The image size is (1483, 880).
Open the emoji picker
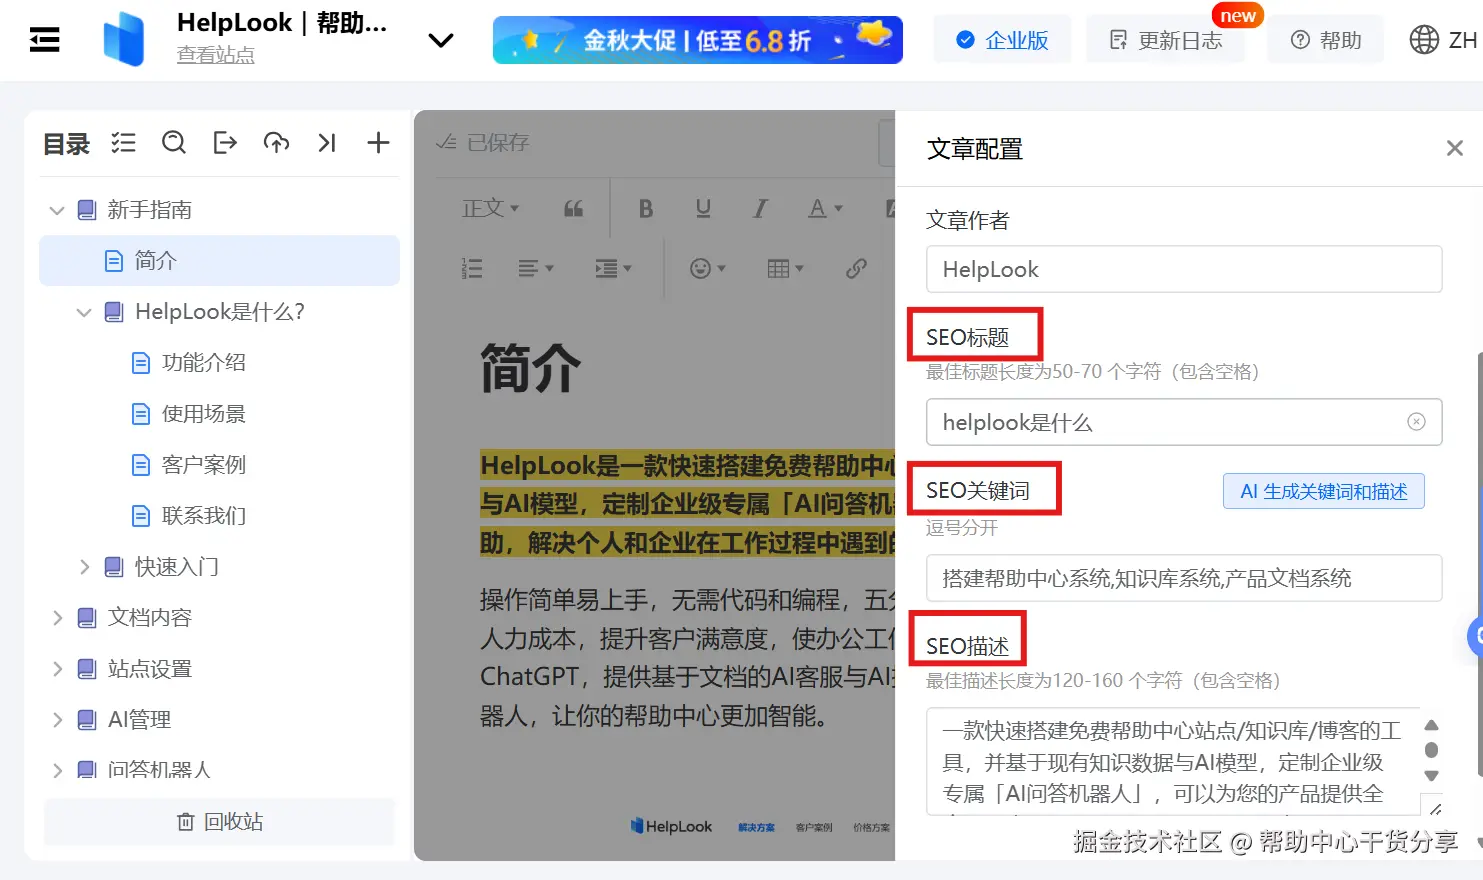pos(708,268)
